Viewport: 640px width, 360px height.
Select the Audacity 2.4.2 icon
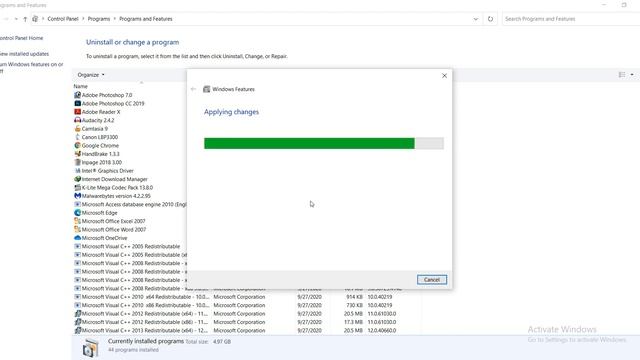tap(78, 120)
